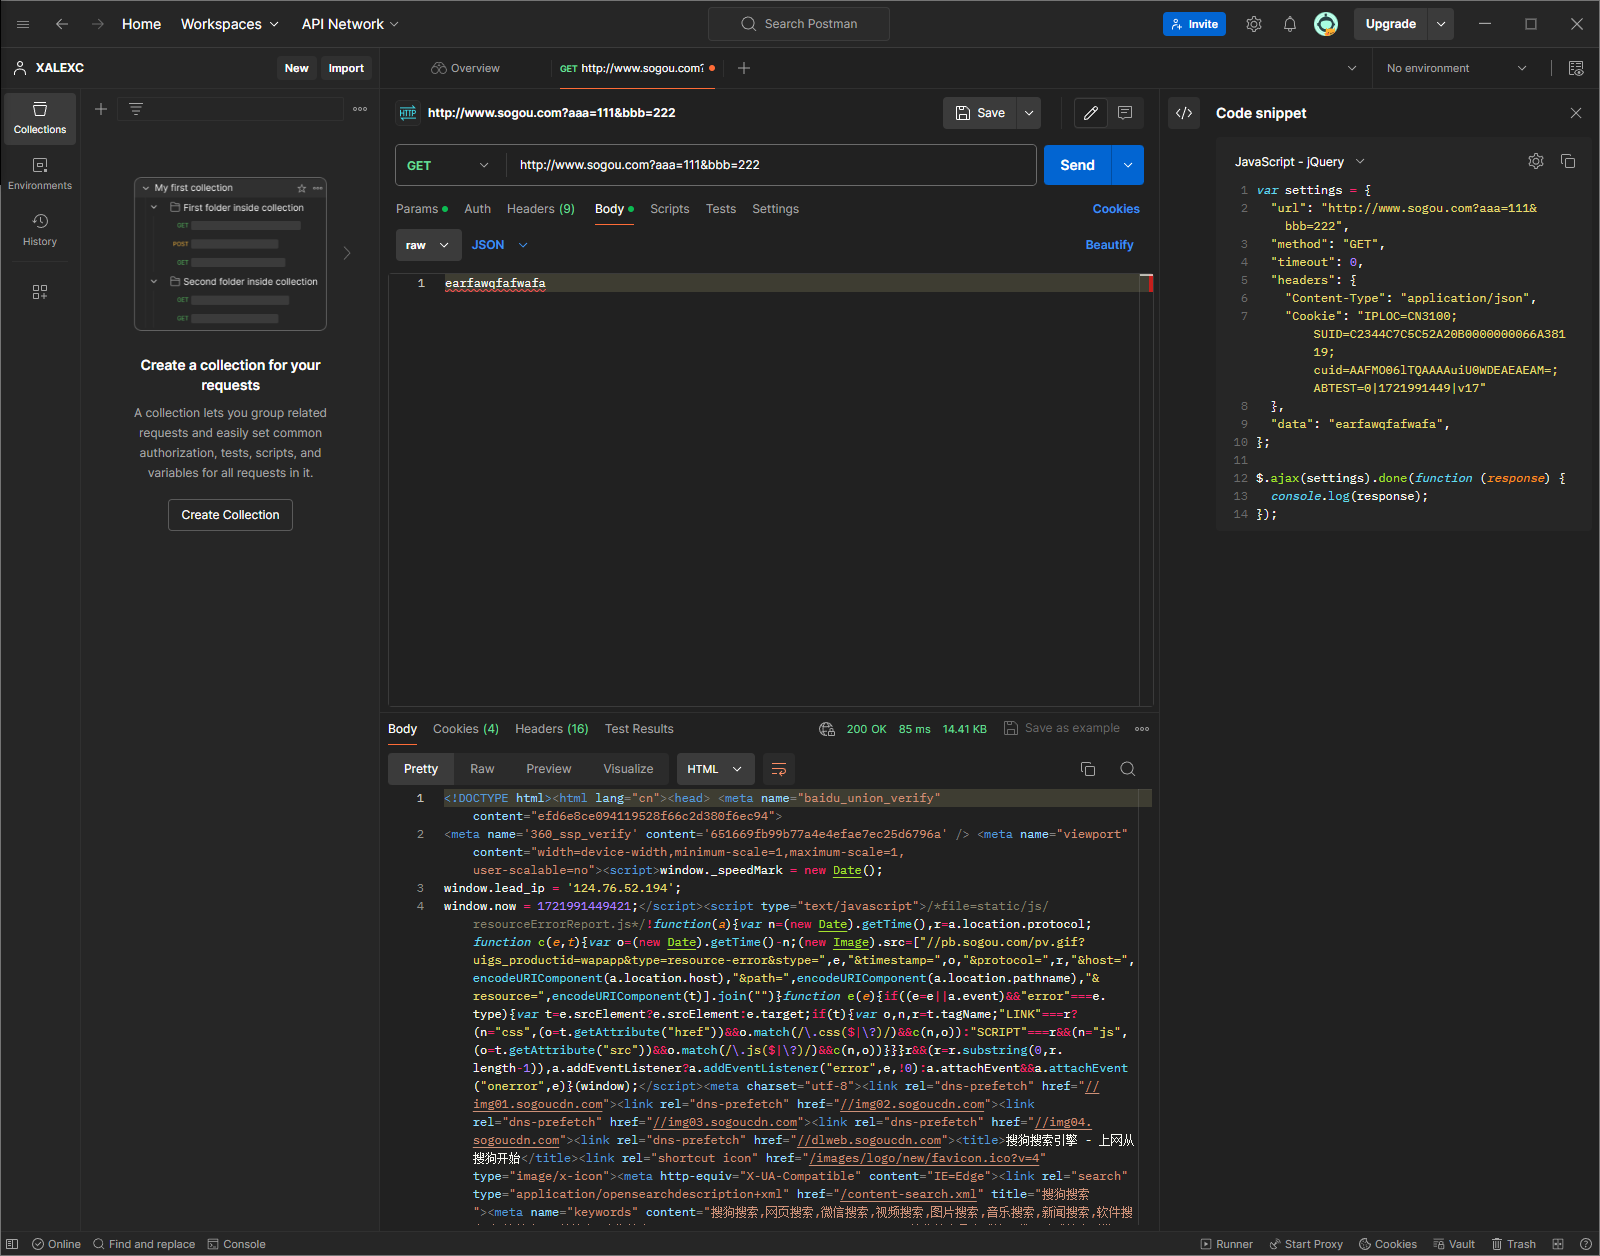
Task: Open the hamburger menu icon
Action: pyautogui.click(x=23, y=24)
